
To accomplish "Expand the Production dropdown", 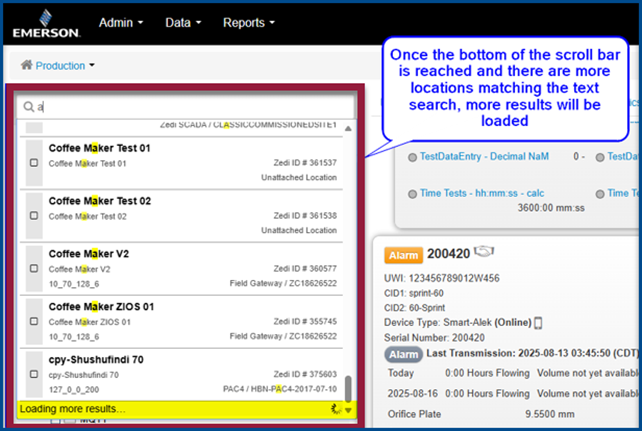I will 64,65.
